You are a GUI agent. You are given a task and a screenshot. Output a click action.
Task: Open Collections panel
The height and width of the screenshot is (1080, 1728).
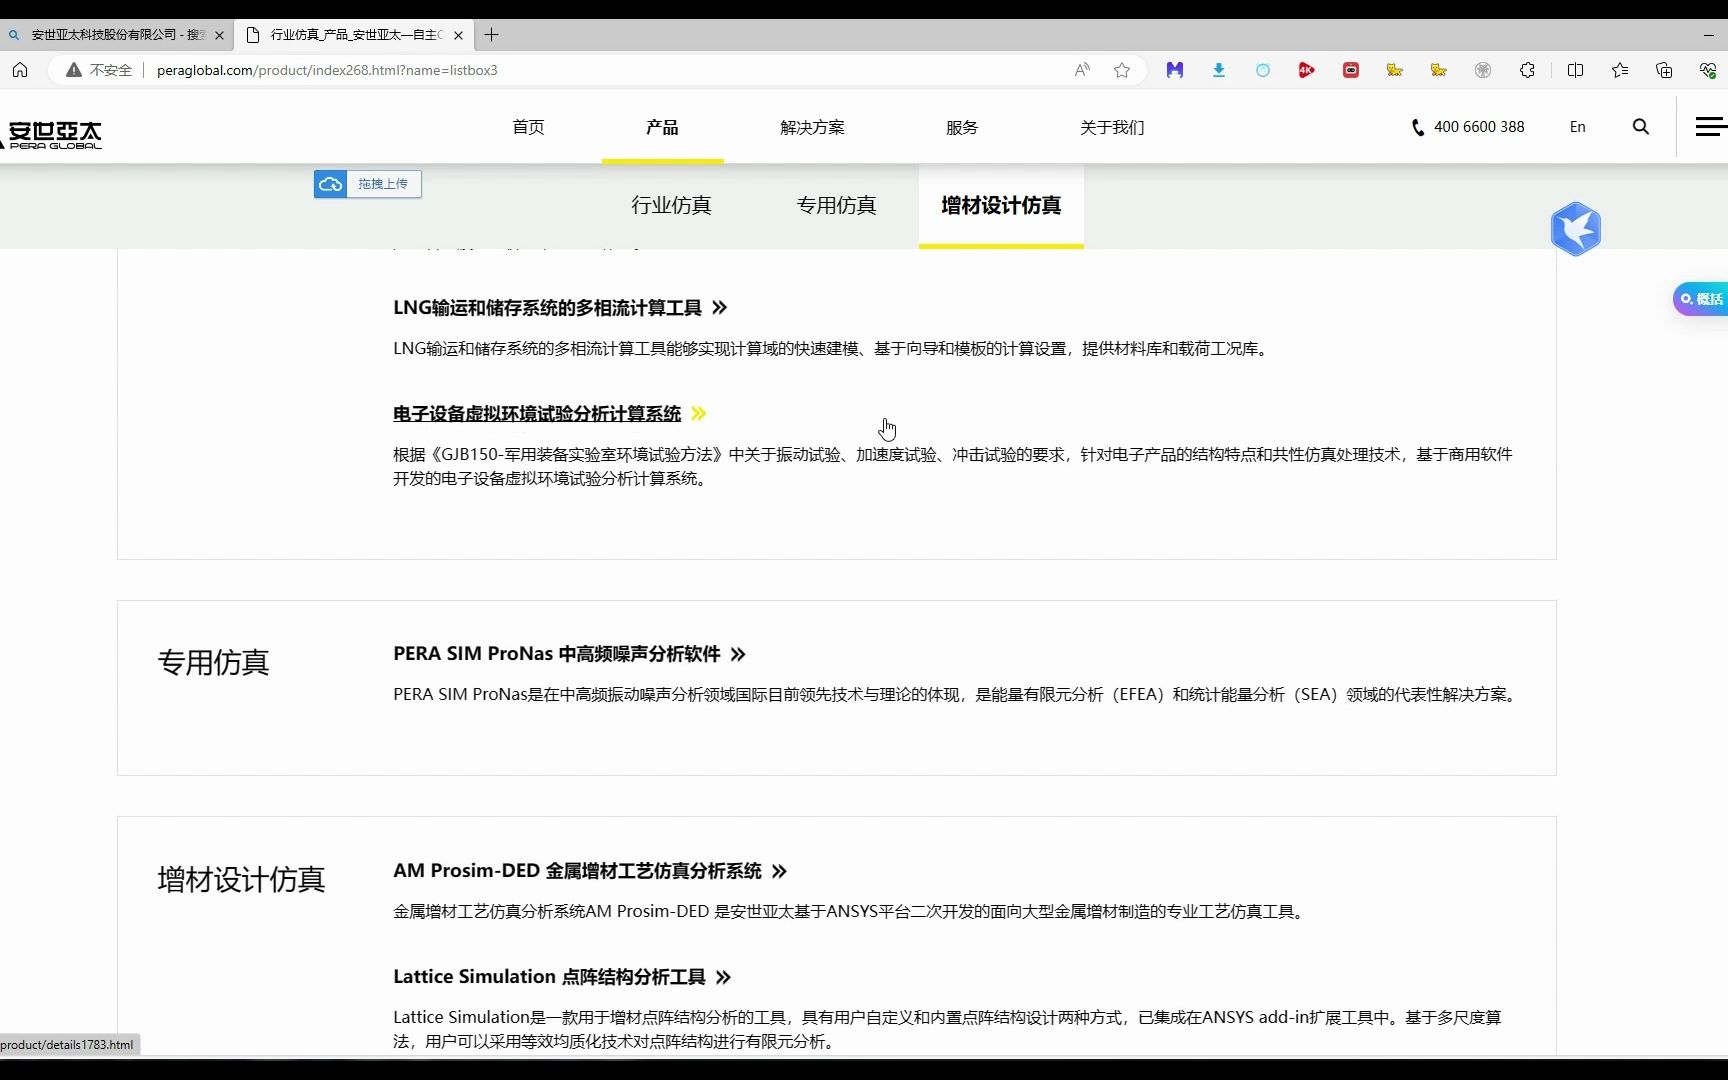pyautogui.click(x=1664, y=70)
